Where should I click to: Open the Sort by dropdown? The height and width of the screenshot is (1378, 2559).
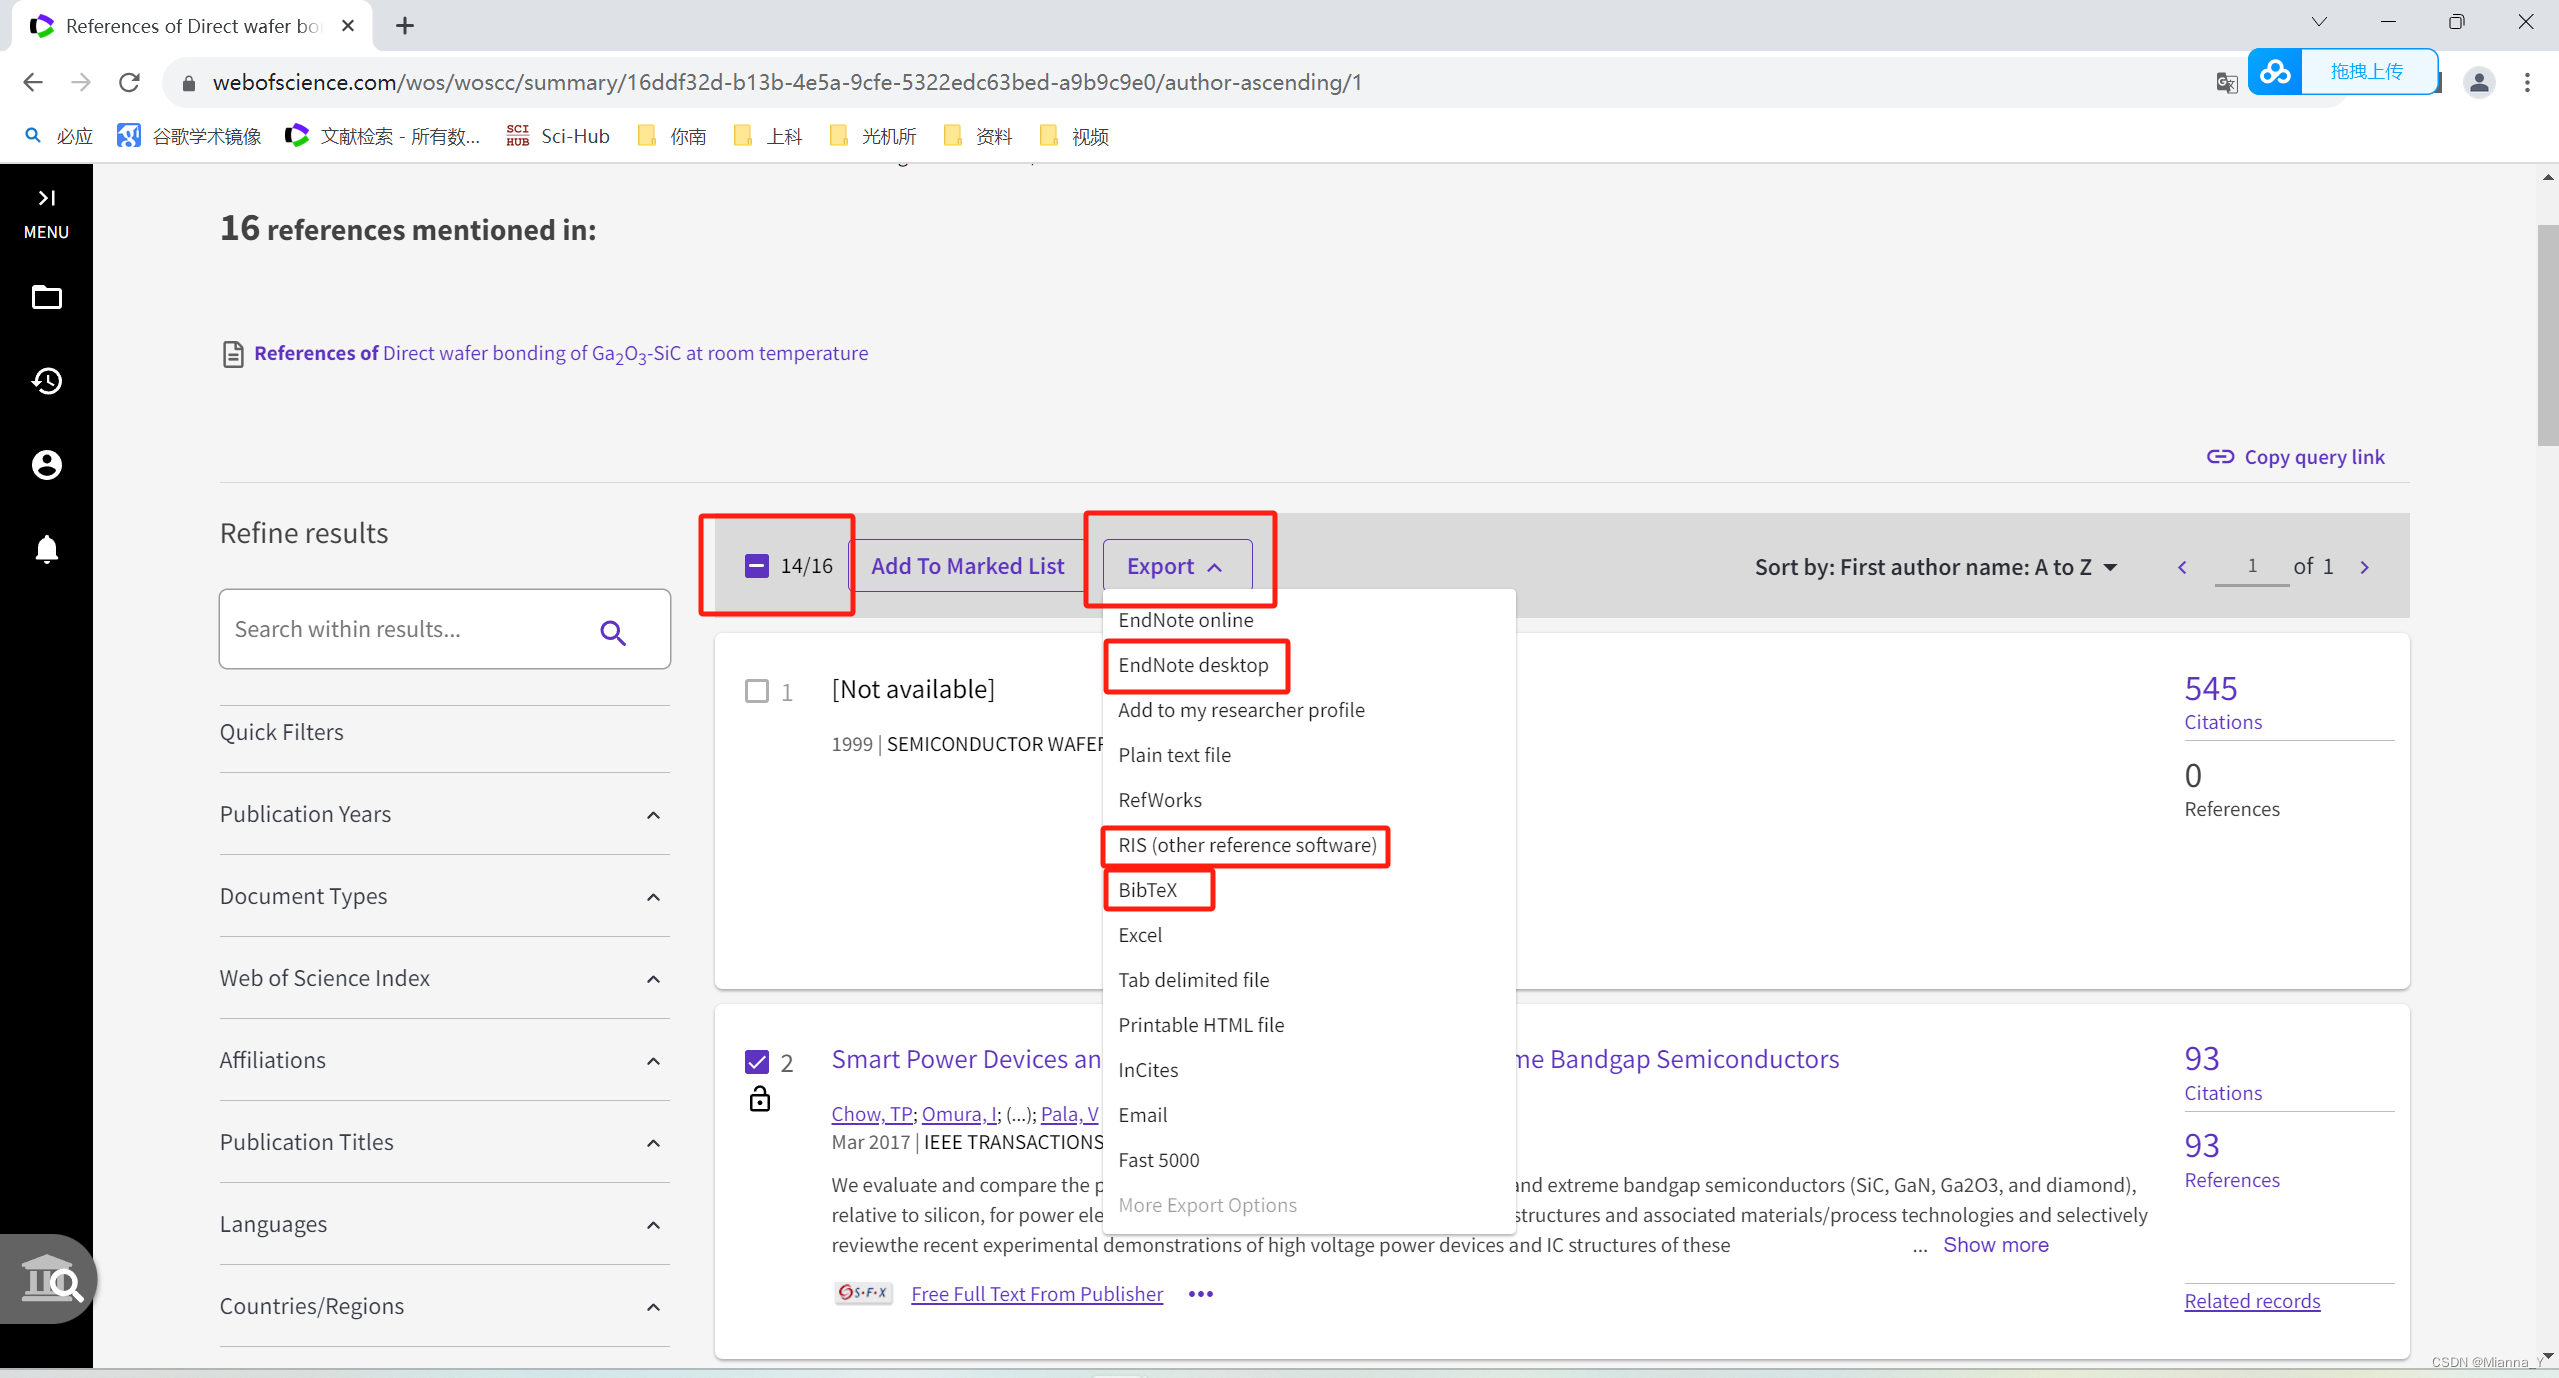(x=1935, y=567)
